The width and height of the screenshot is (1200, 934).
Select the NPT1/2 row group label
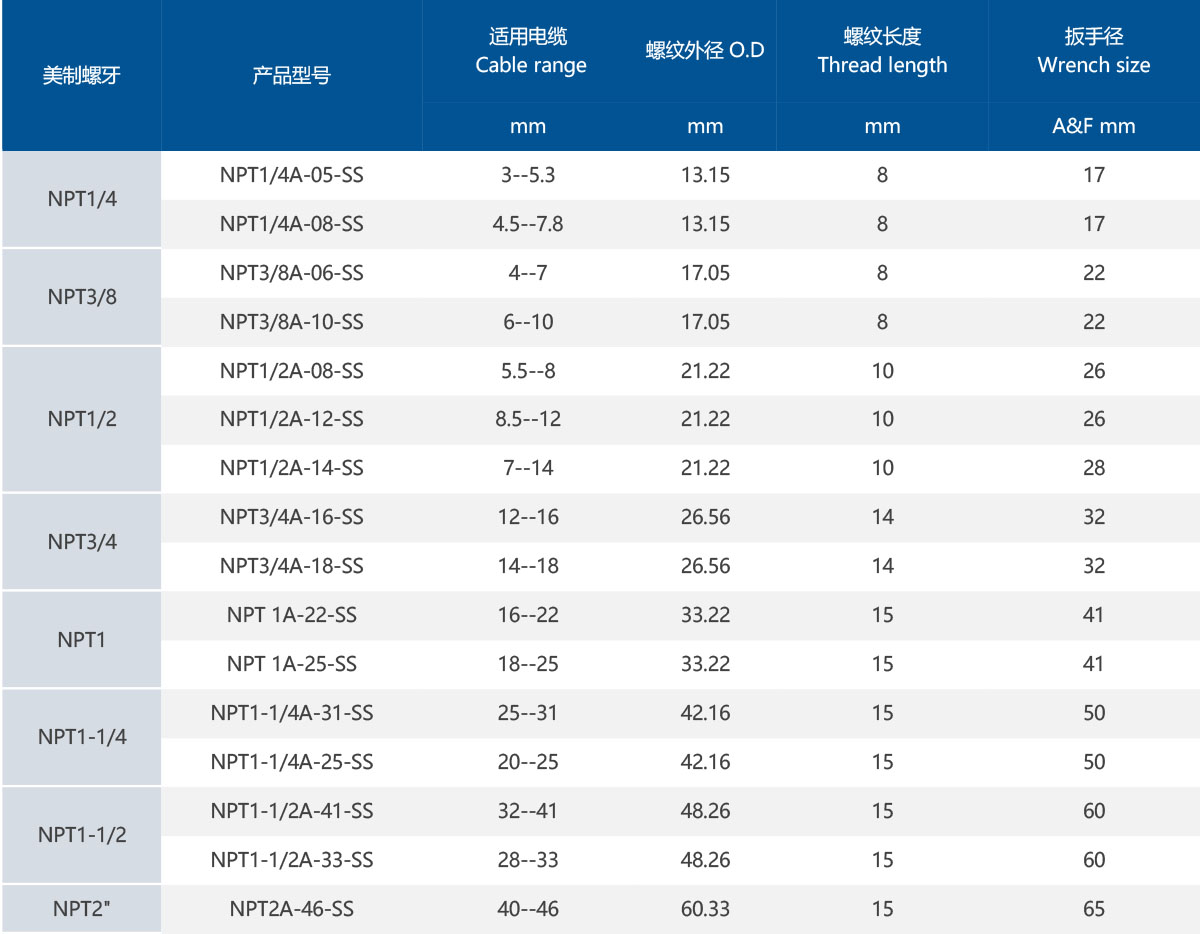coord(80,419)
